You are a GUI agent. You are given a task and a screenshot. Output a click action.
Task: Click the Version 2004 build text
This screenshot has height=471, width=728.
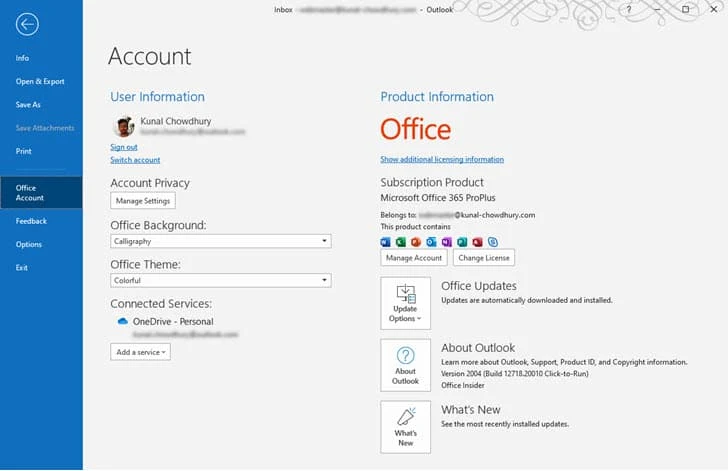[x=515, y=373]
